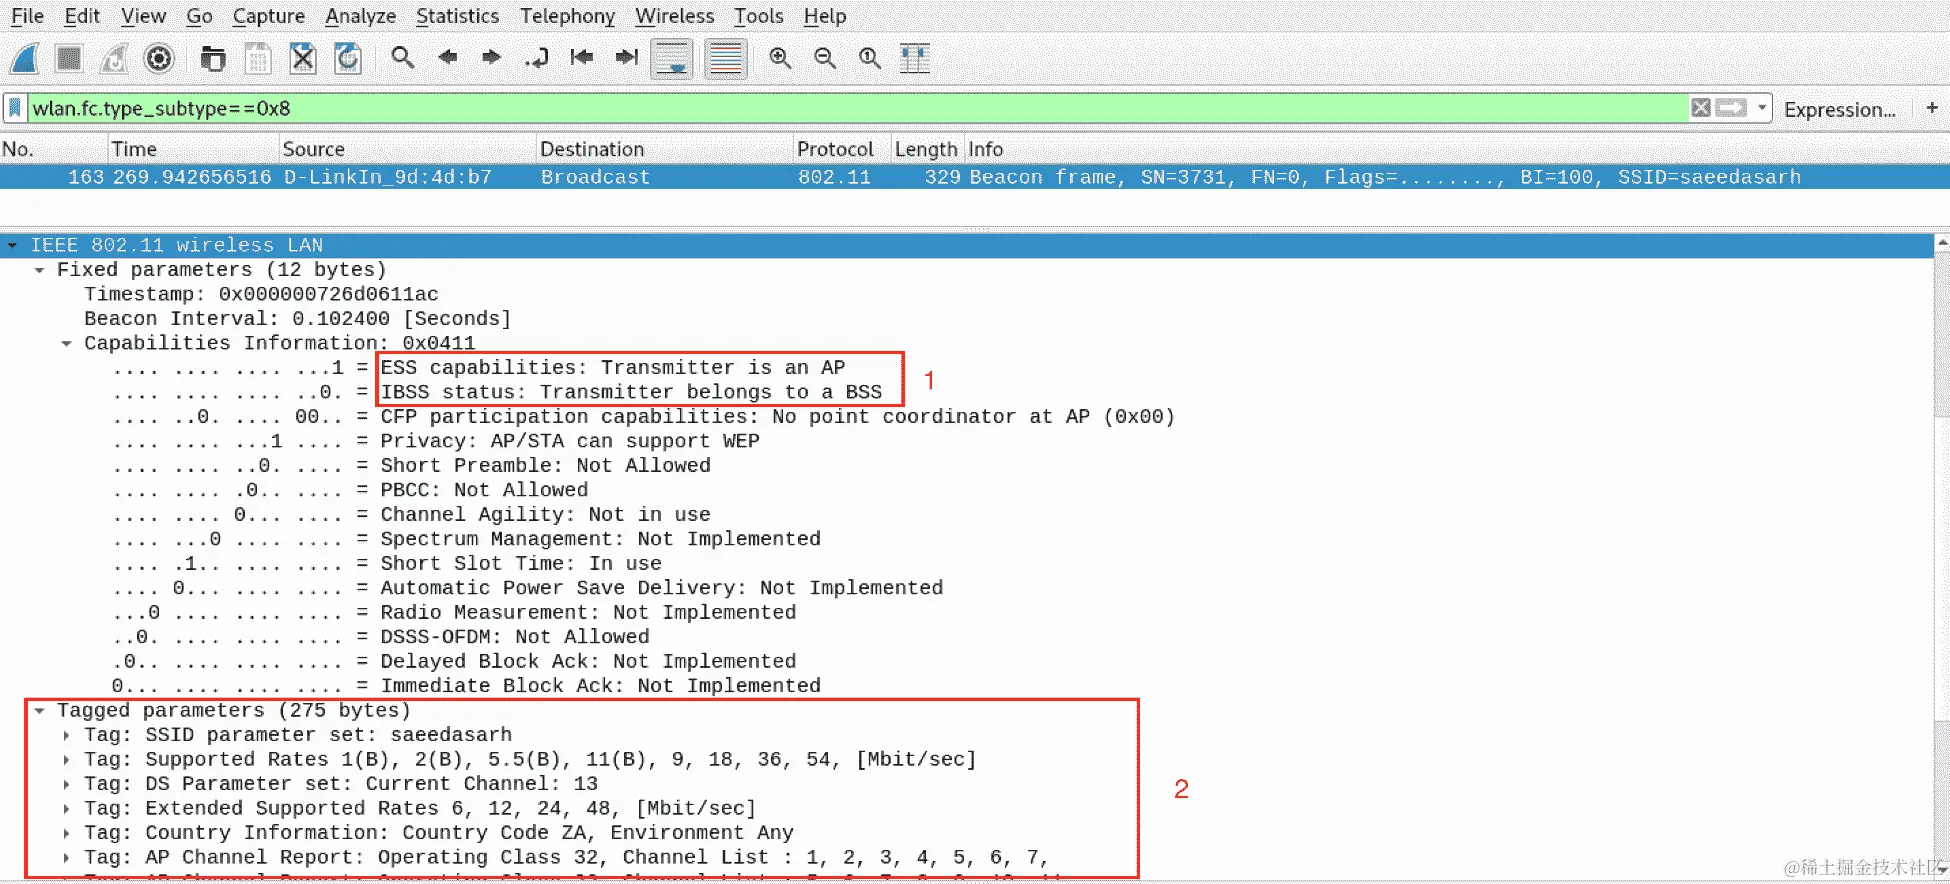The image size is (1950, 884).
Task: Open a capture file
Action: [x=212, y=59]
